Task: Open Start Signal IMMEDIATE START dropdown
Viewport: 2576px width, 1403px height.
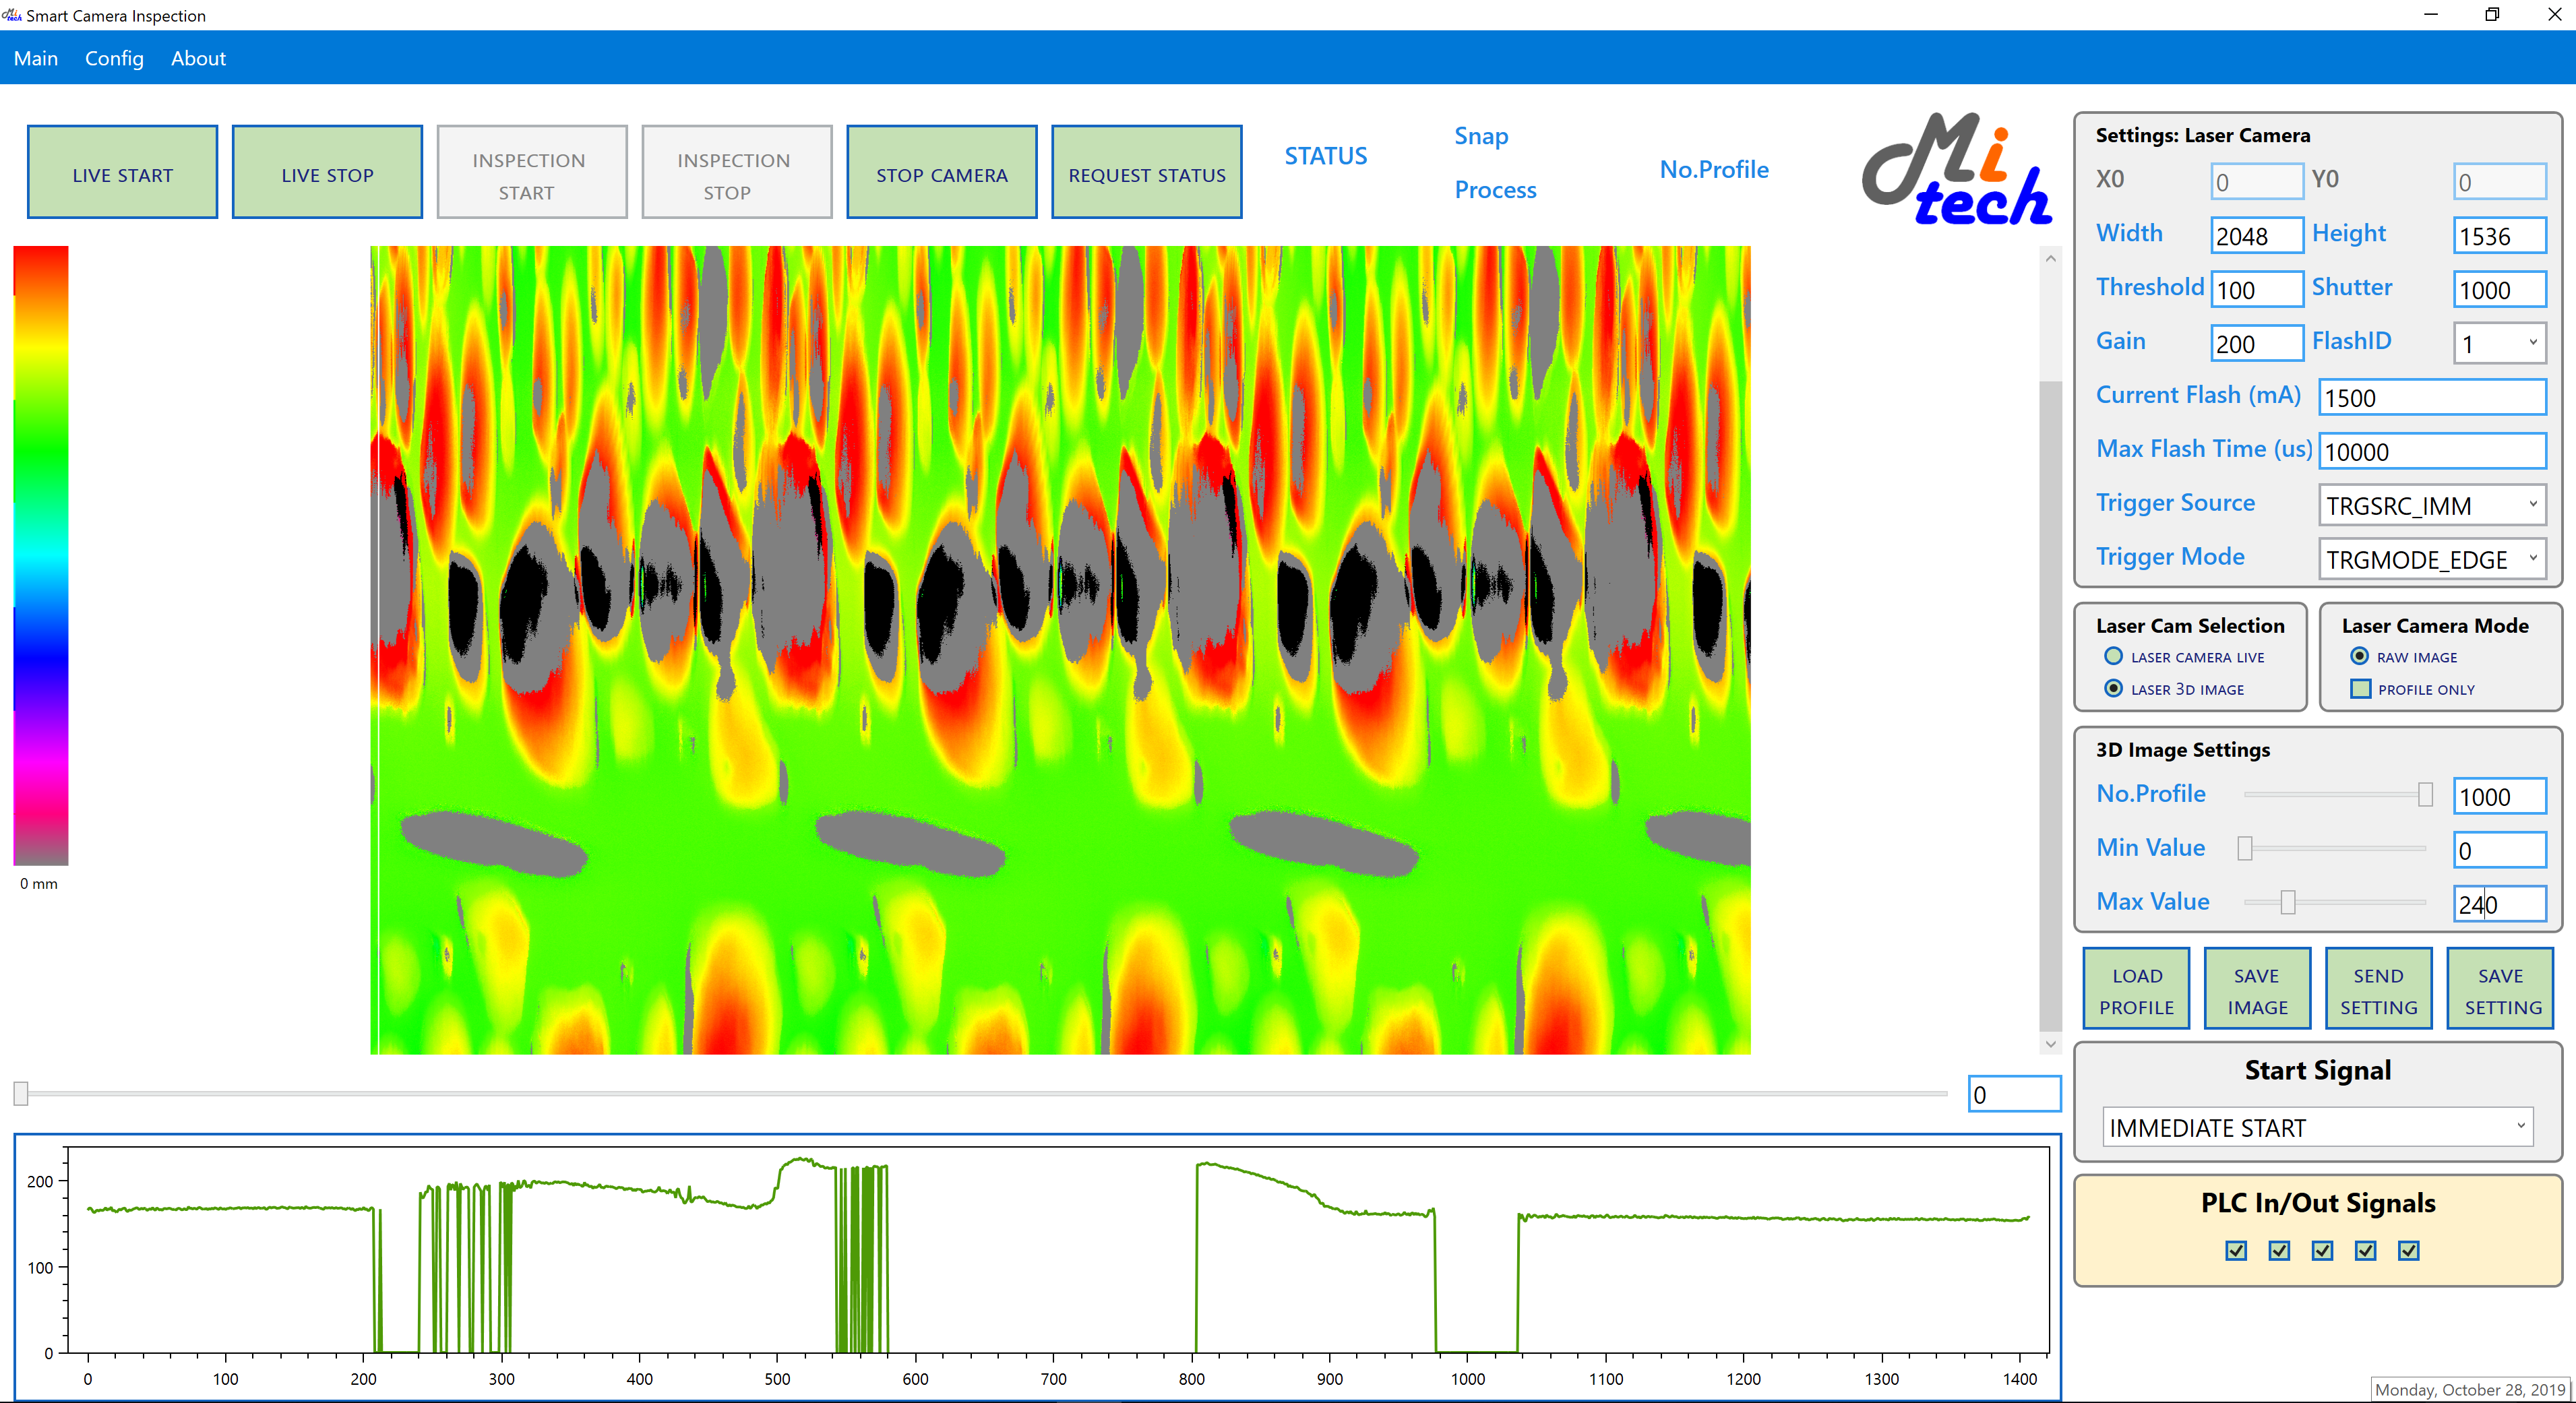Action: pos(2318,1127)
